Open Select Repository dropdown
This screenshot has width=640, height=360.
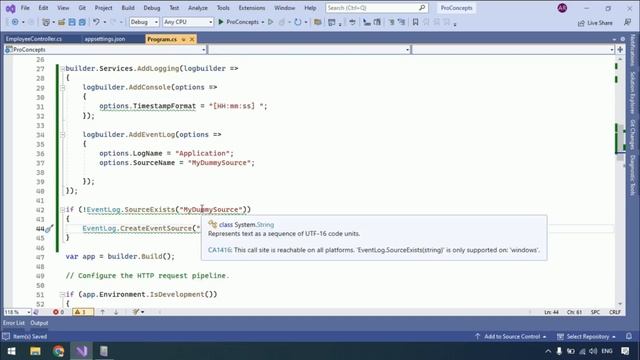[587, 336]
